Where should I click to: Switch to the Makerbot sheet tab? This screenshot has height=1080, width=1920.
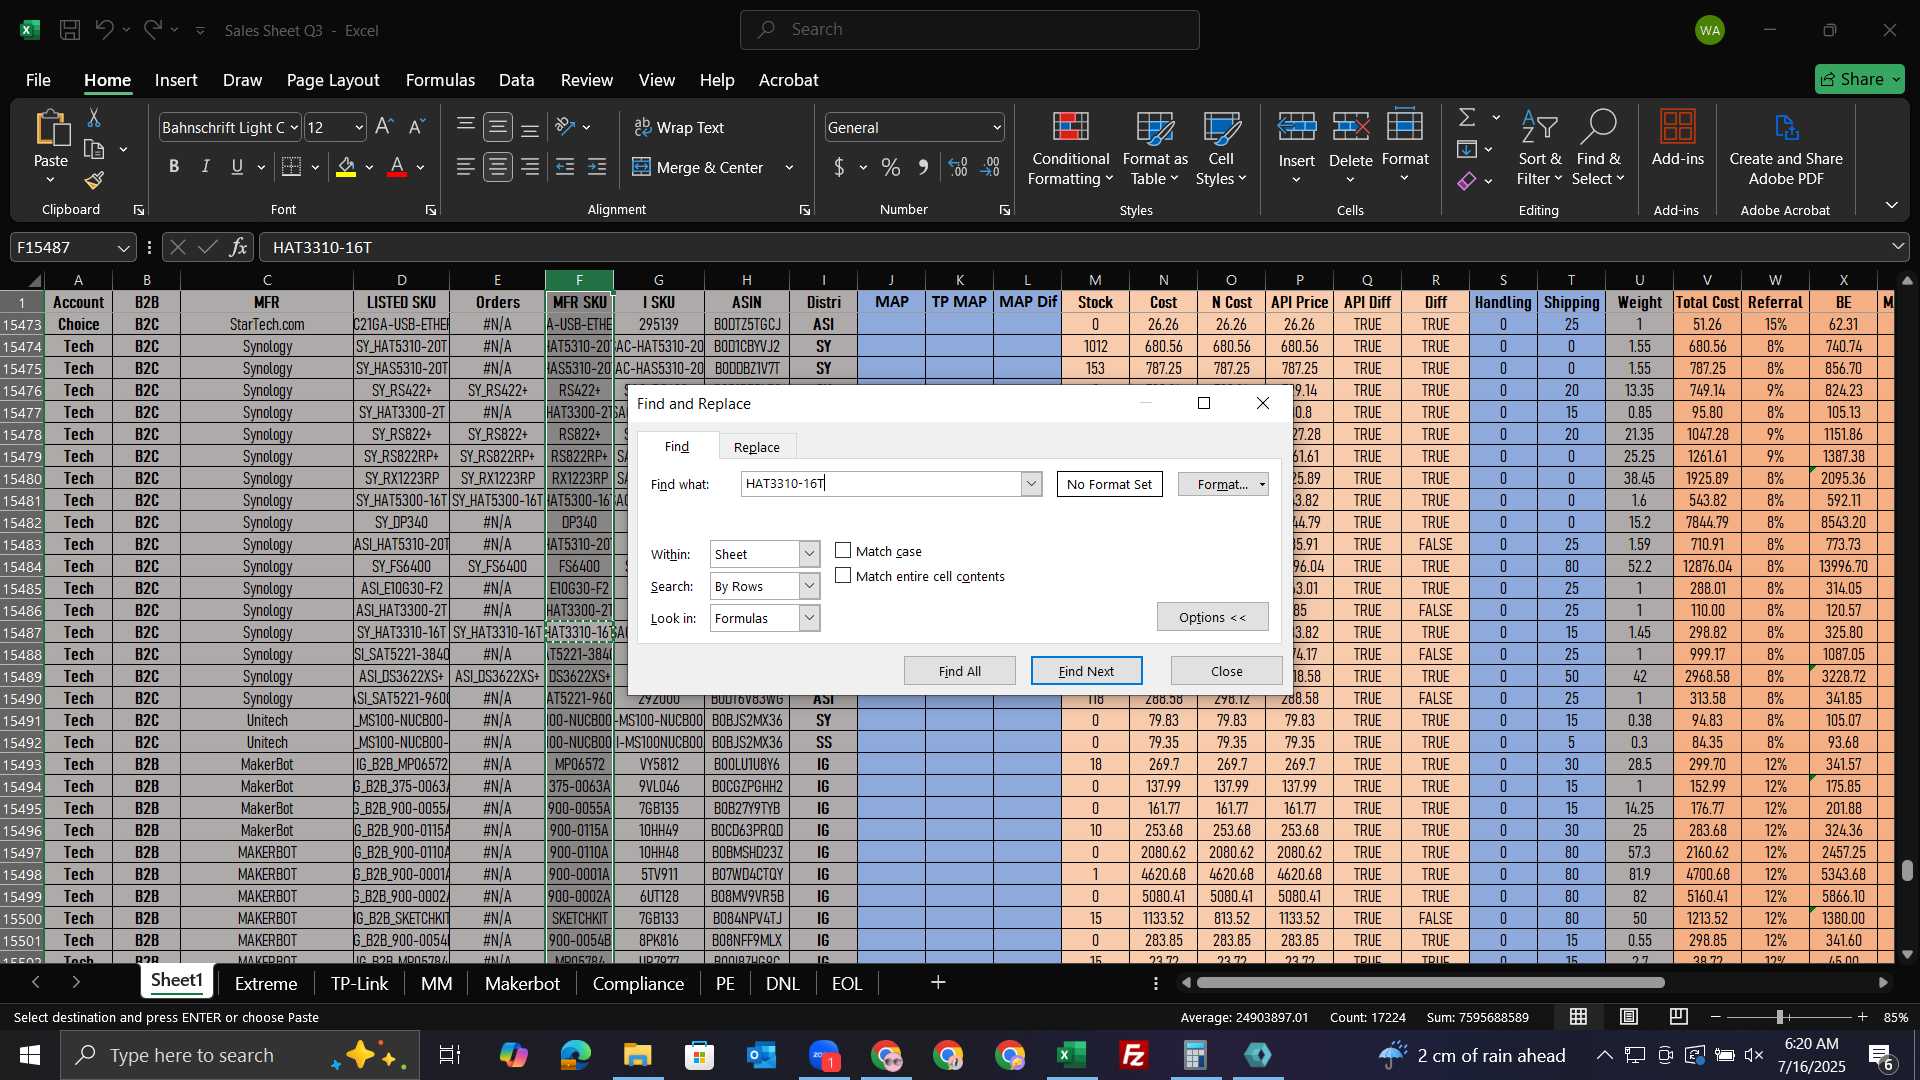point(522,984)
